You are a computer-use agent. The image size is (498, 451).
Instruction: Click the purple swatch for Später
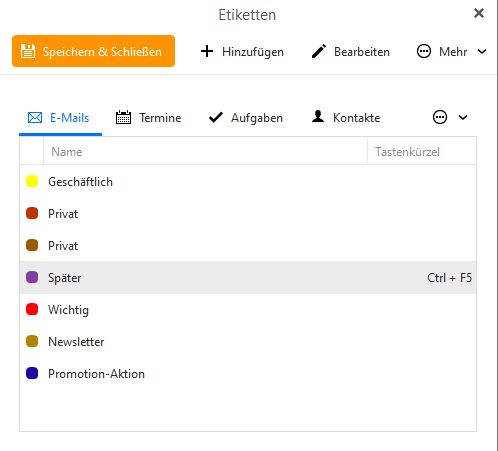point(32,277)
